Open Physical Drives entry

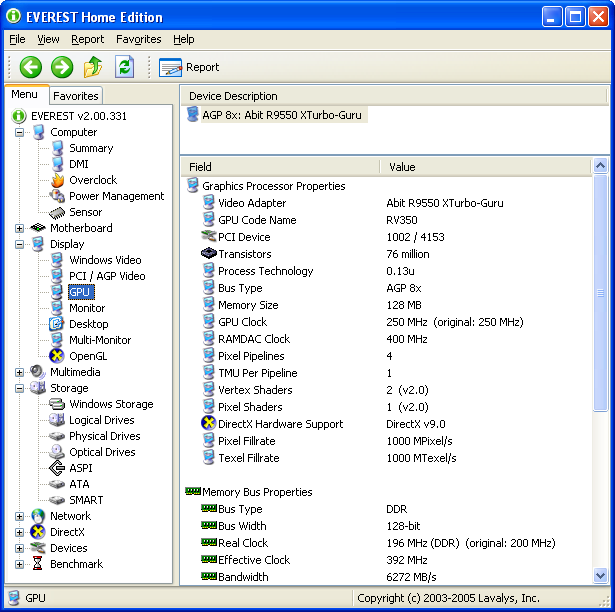pos(105,436)
